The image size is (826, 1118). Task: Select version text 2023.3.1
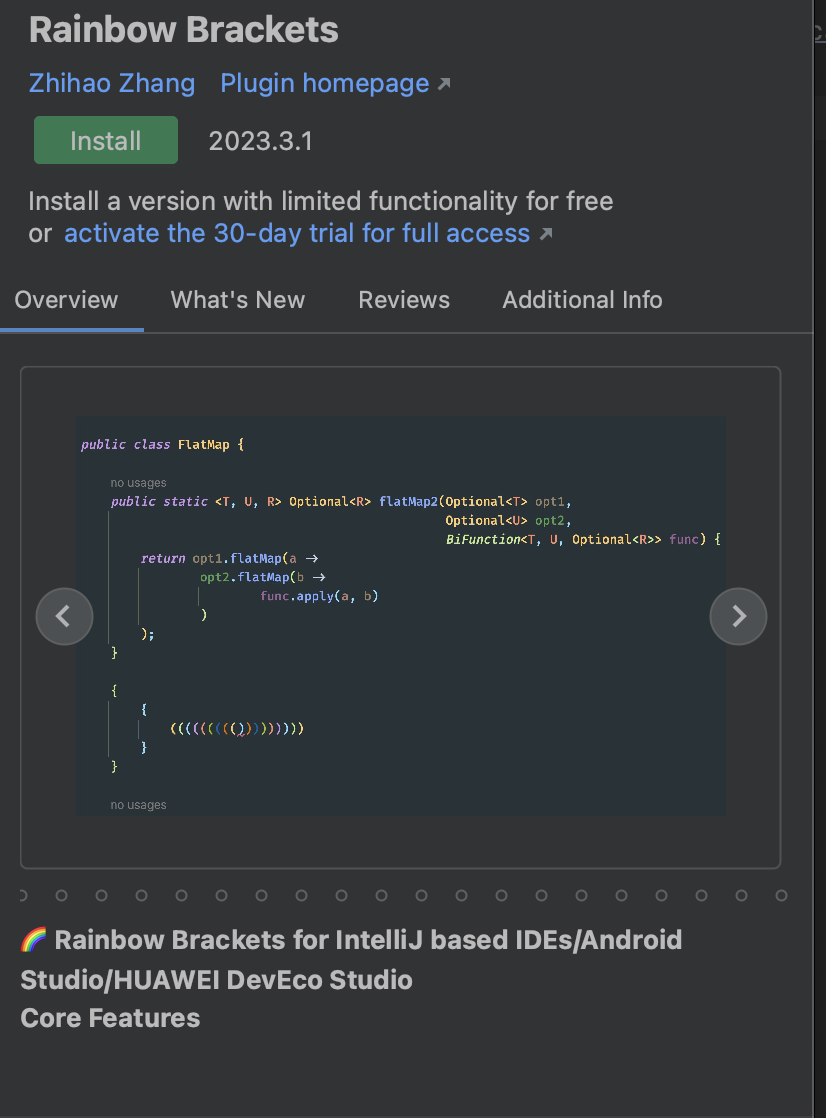pyautogui.click(x=260, y=141)
